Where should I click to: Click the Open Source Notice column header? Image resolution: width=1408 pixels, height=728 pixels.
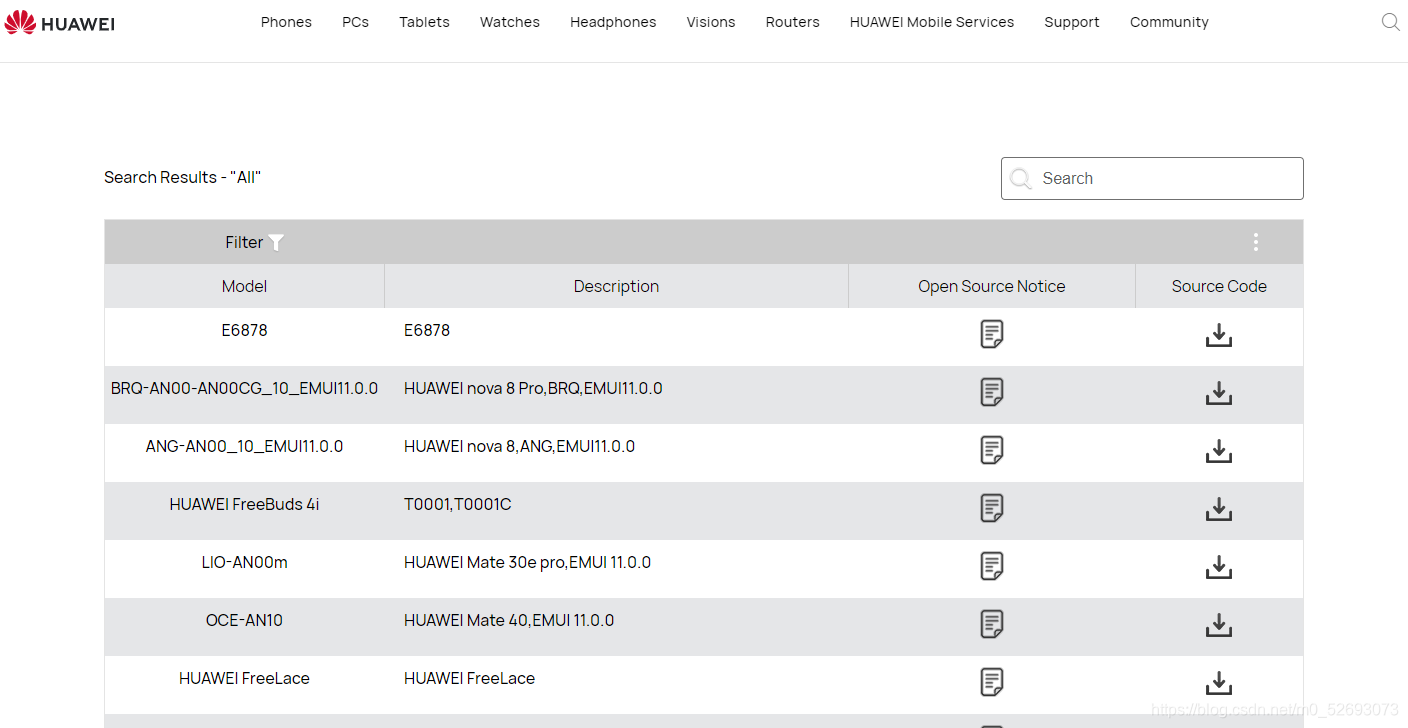(x=992, y=286)
